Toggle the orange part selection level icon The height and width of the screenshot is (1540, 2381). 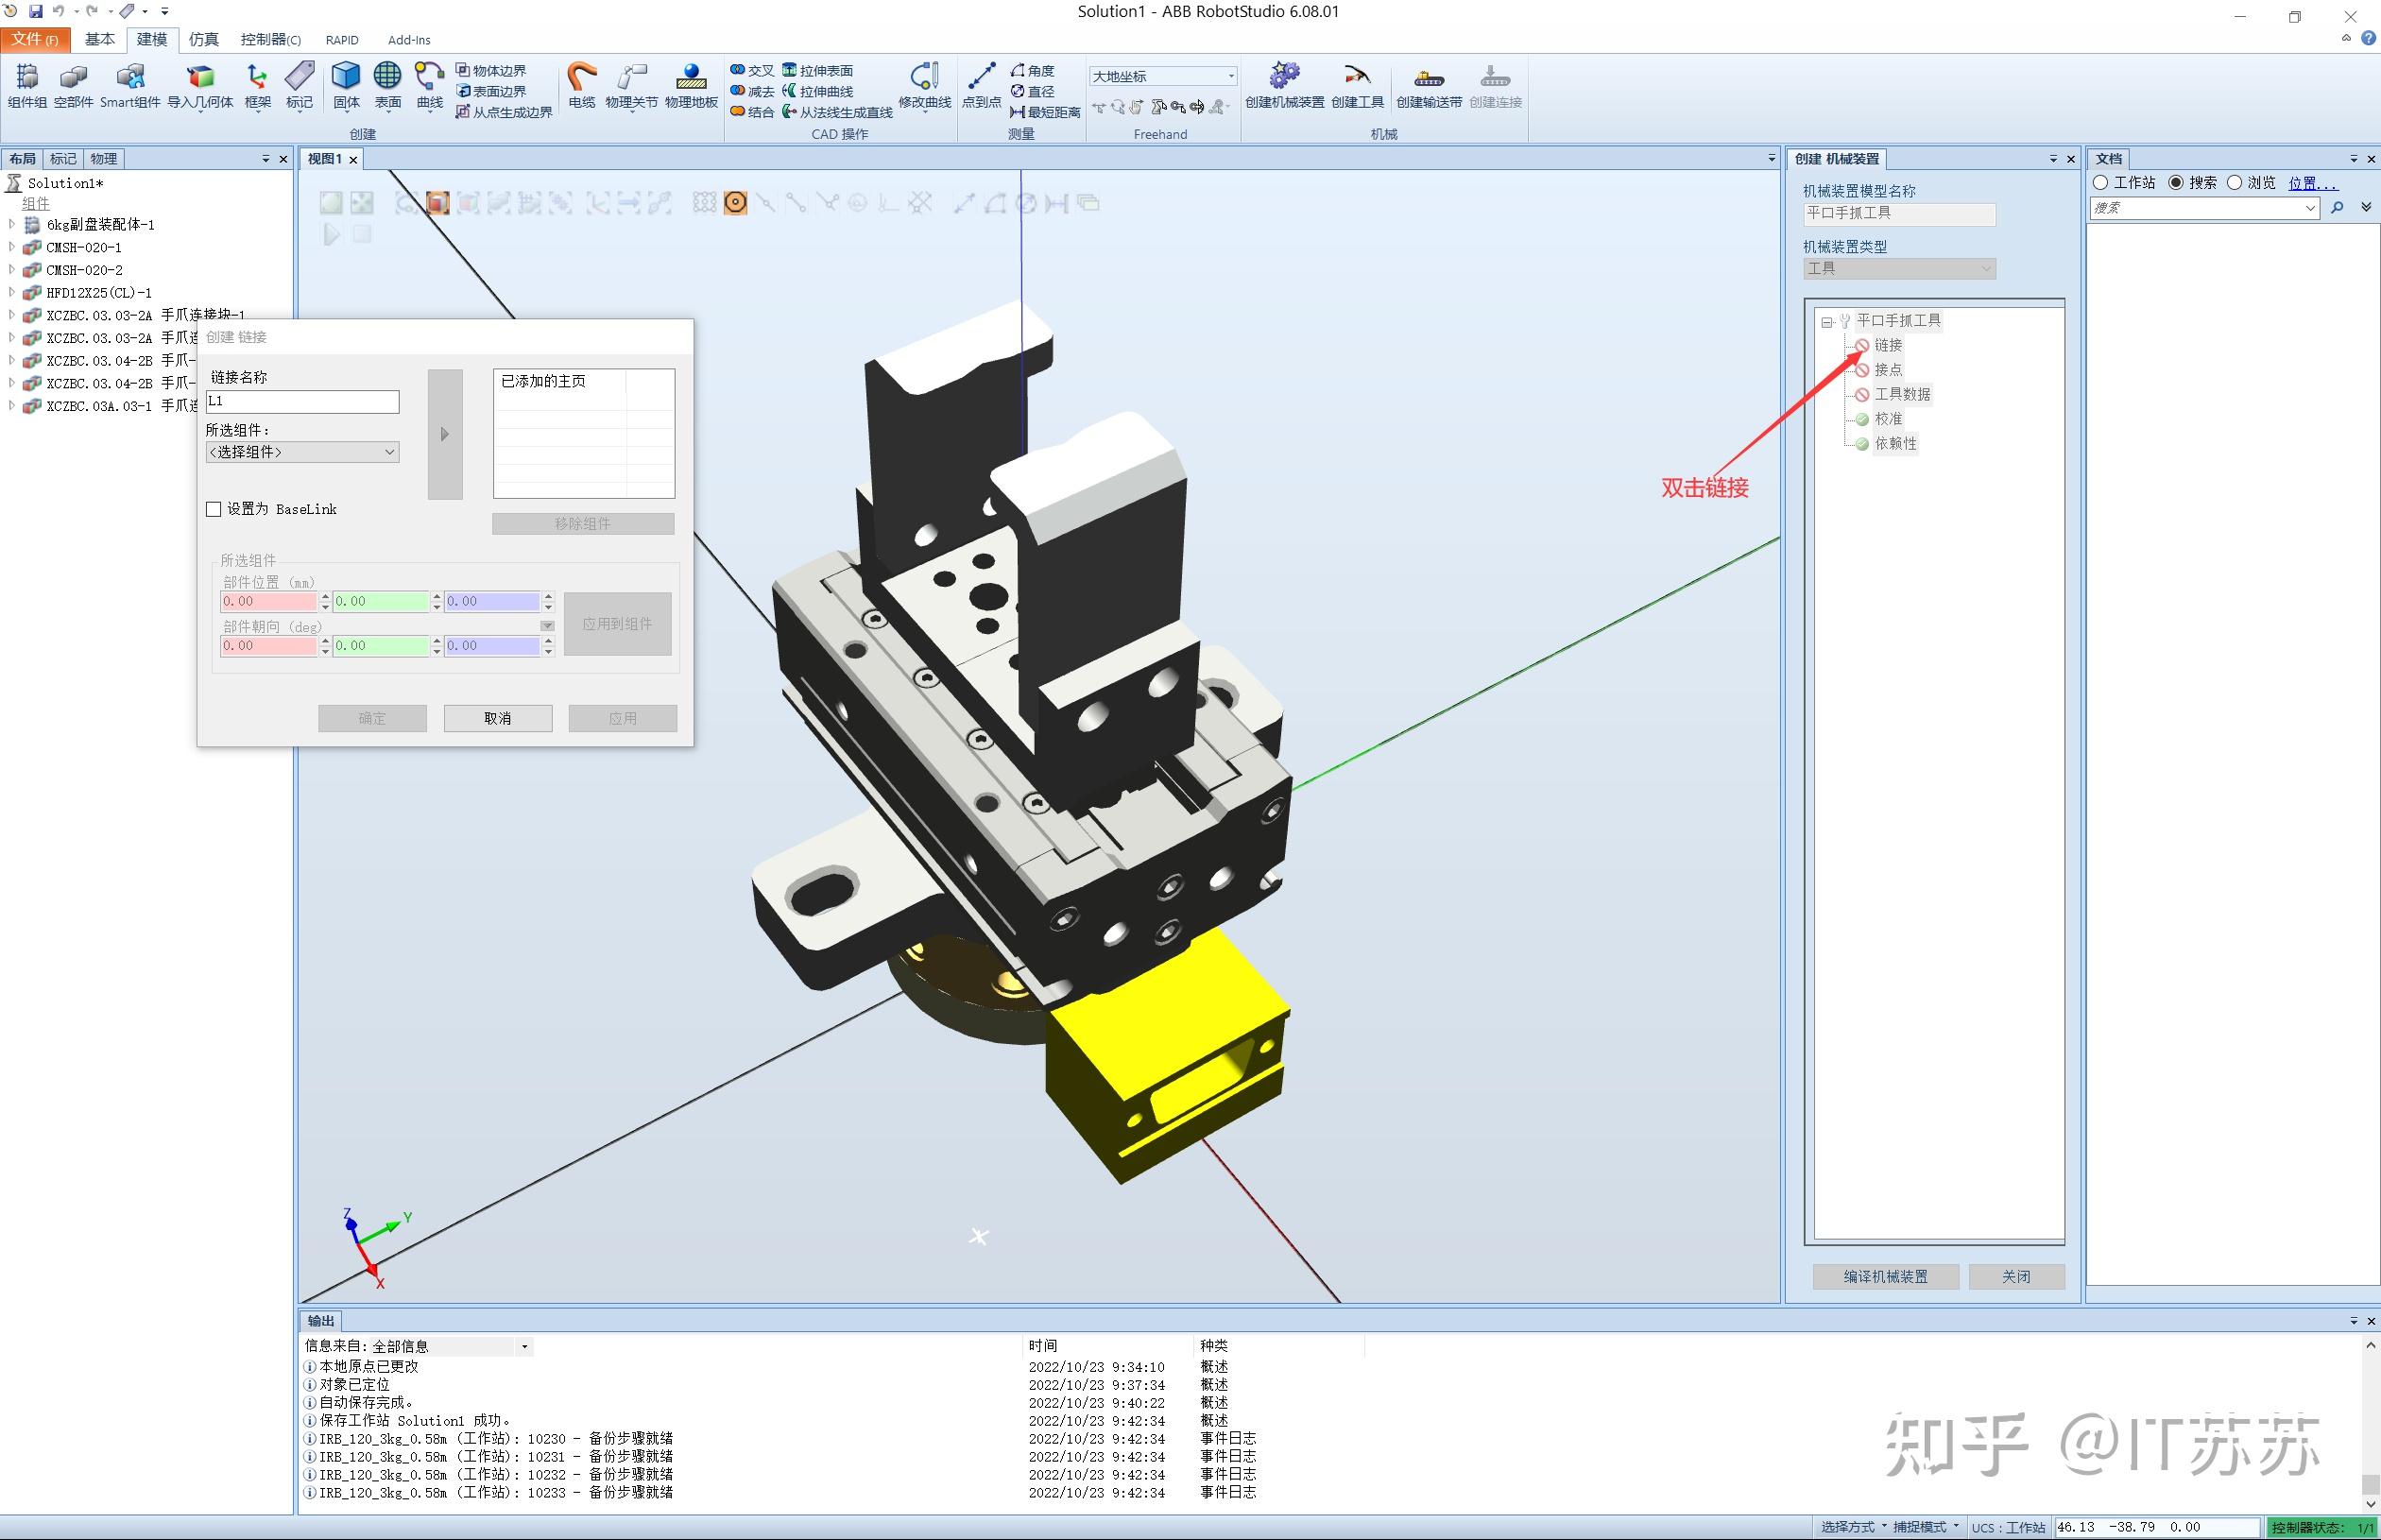(437, 203)
